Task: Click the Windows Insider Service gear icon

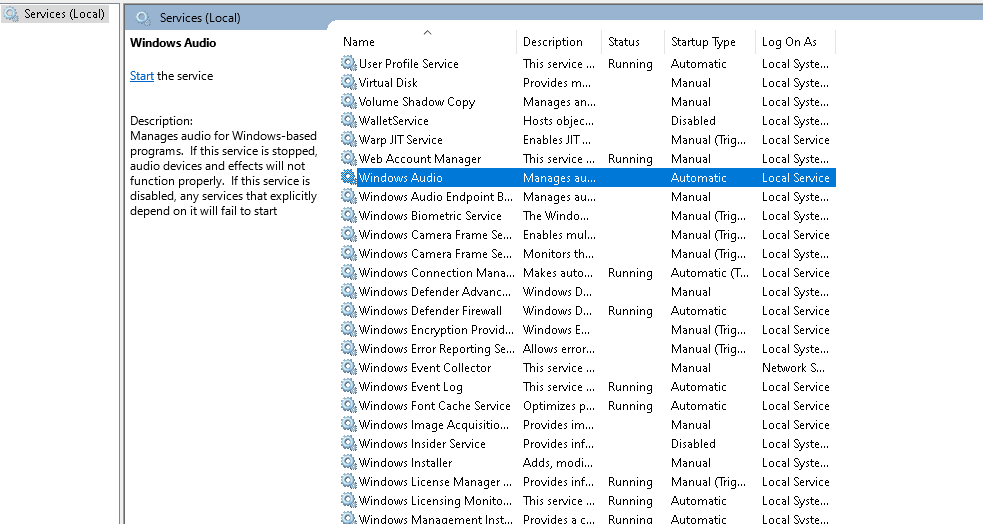Action: point(349,443)
